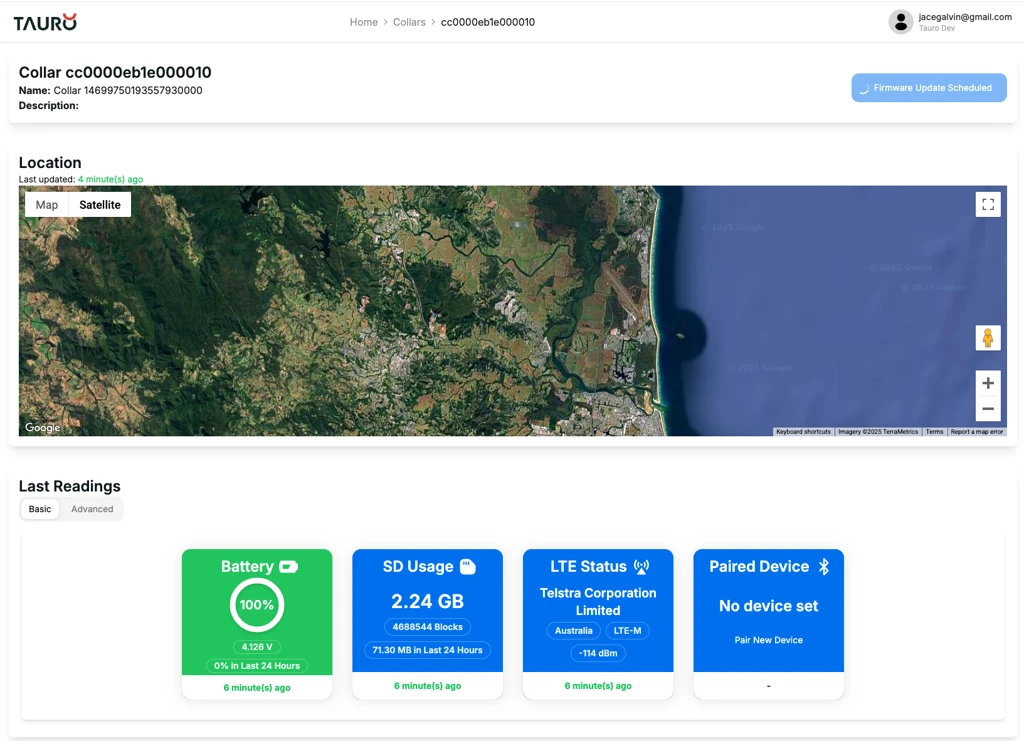Click the LTE antenna signal icon
Viewport: 1024px width, 741px height.
(x=641, y=567)
